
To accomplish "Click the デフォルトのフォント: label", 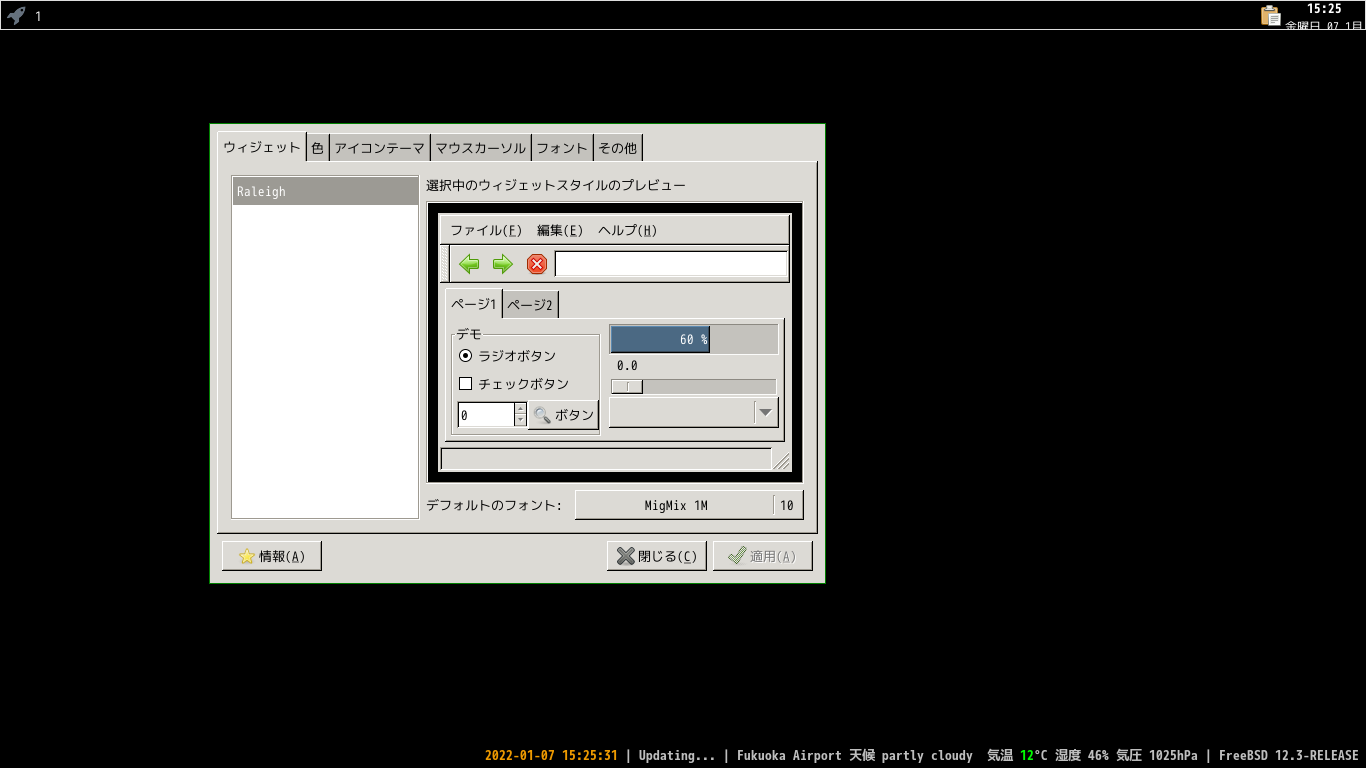I will (x=494, y=505).
